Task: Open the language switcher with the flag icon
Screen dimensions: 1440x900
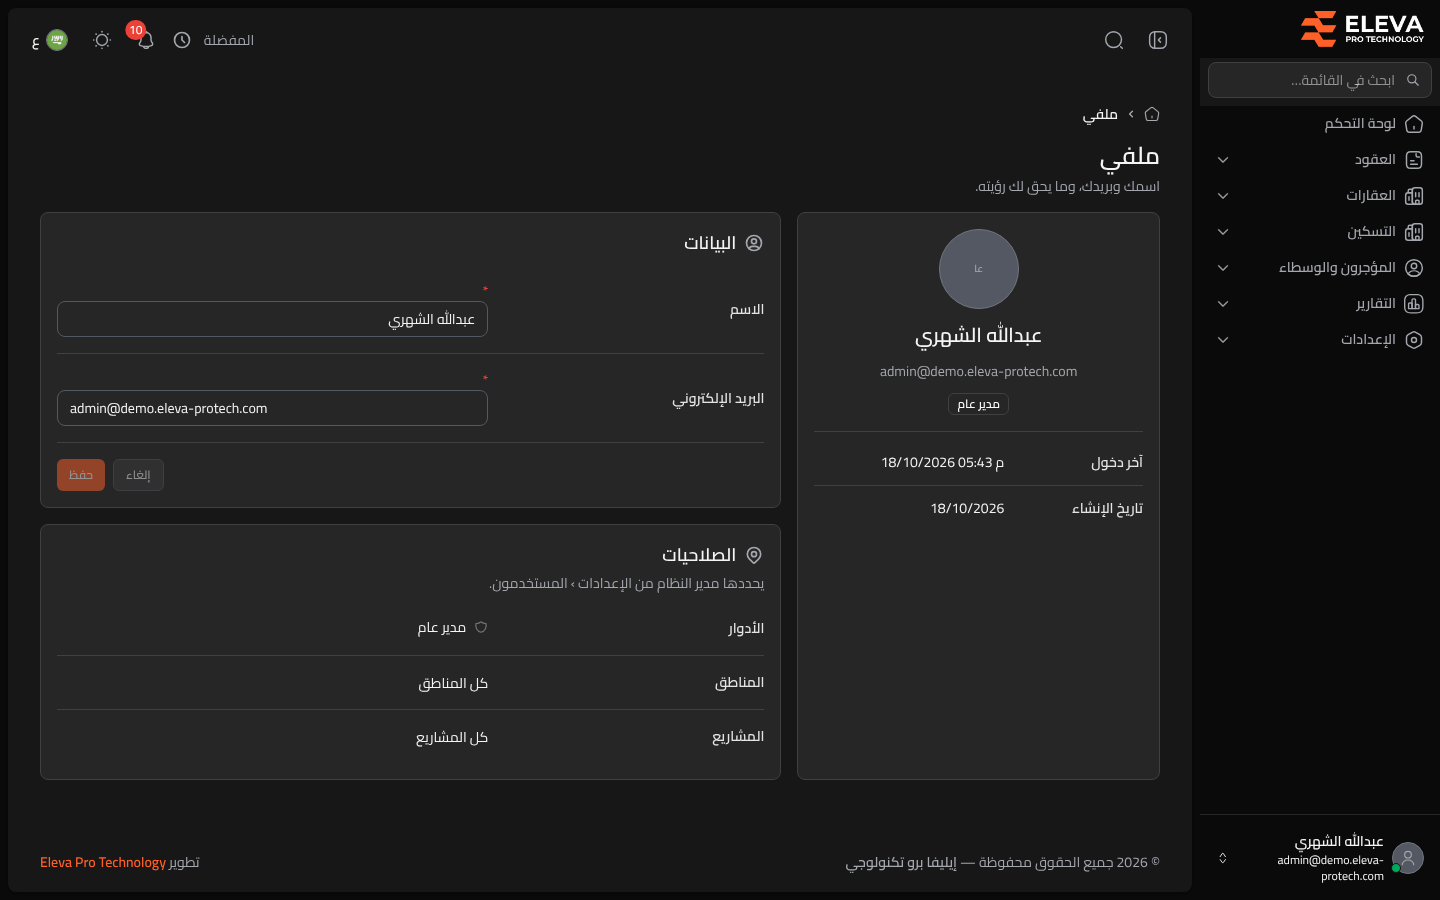Action: click(x=50, y=40)
